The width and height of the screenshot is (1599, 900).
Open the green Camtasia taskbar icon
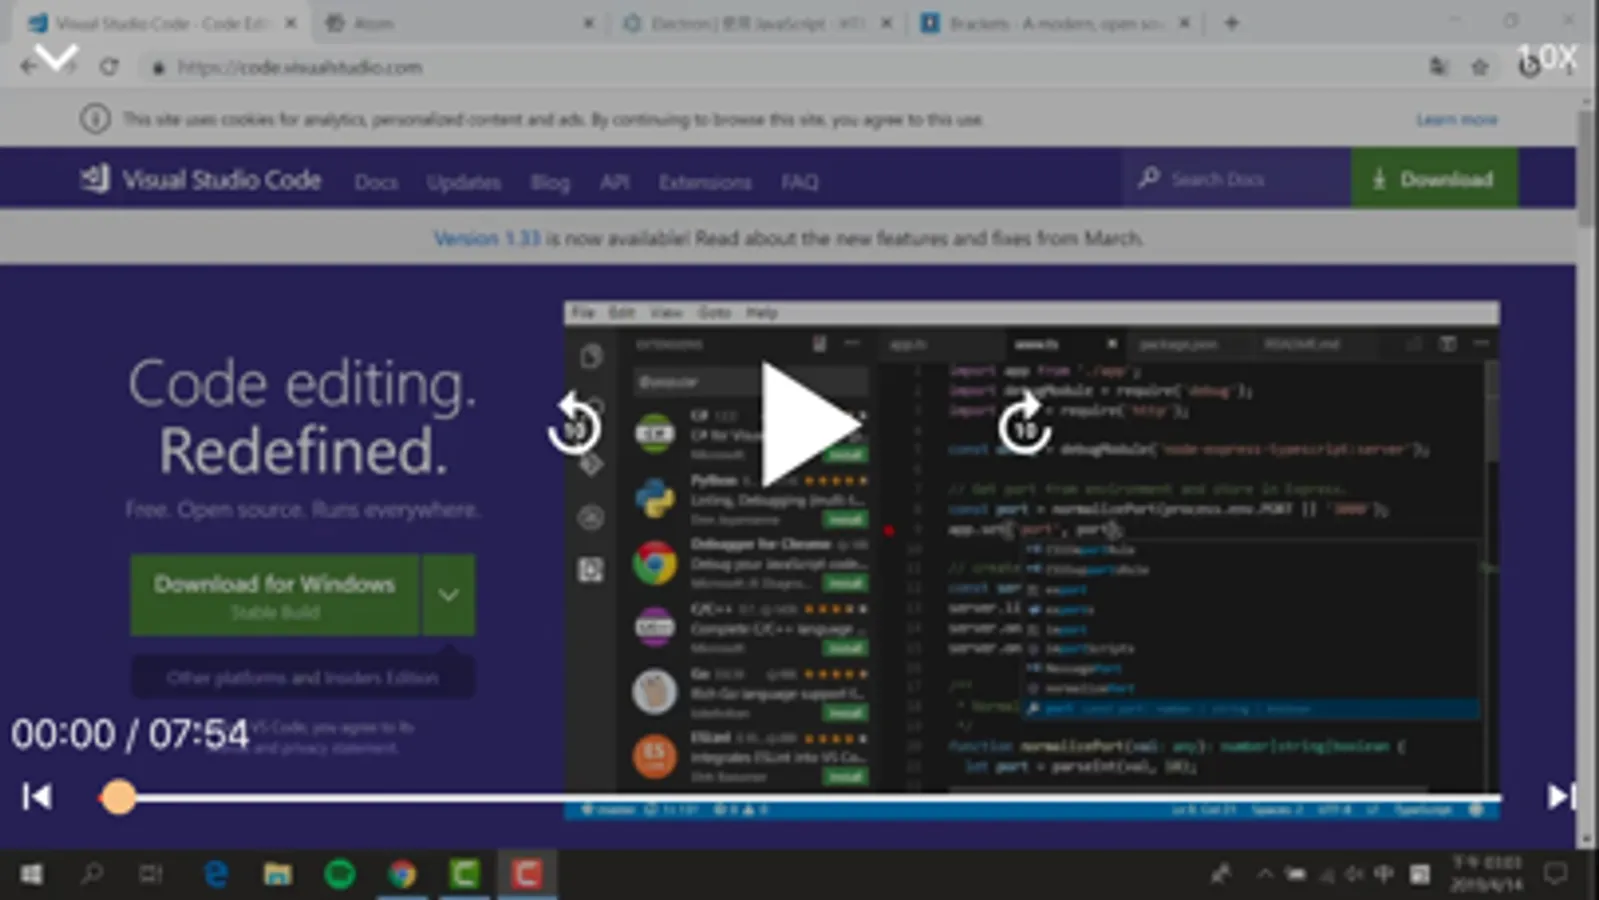click(464, 875)
